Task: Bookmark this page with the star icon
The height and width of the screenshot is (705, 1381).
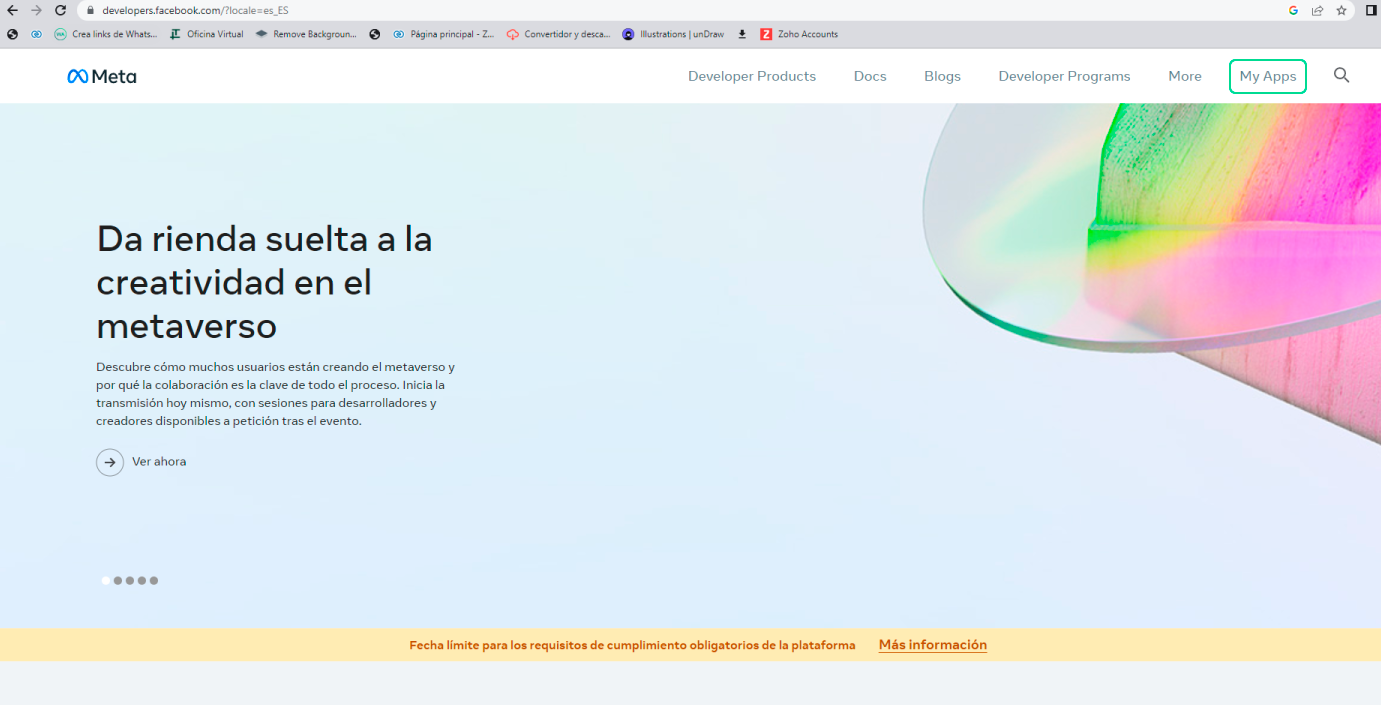Action: point(1342,12)
